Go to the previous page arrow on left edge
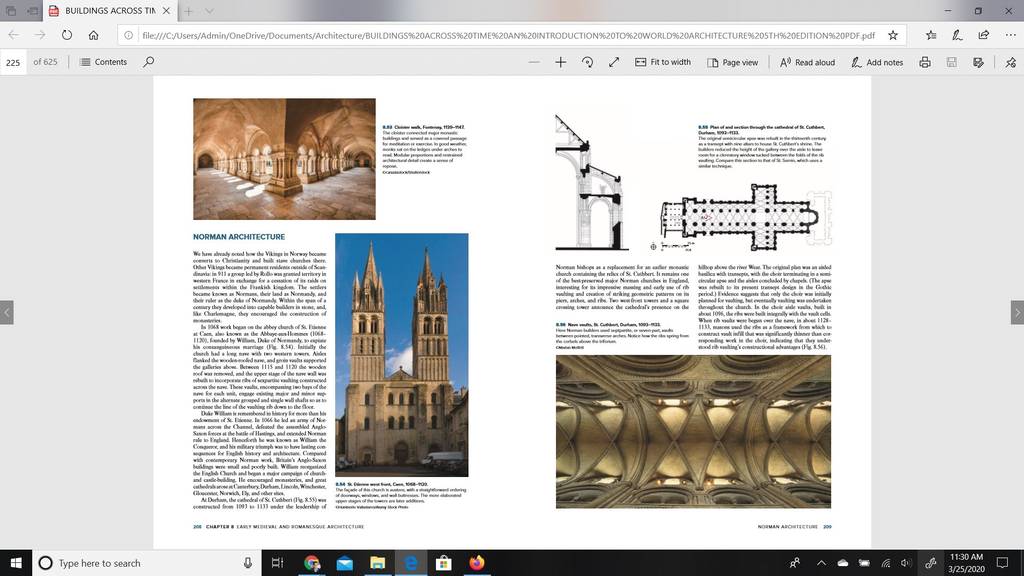Image resolution: width=1024 pixels, height=576 pixels. [x=7, y=312]
